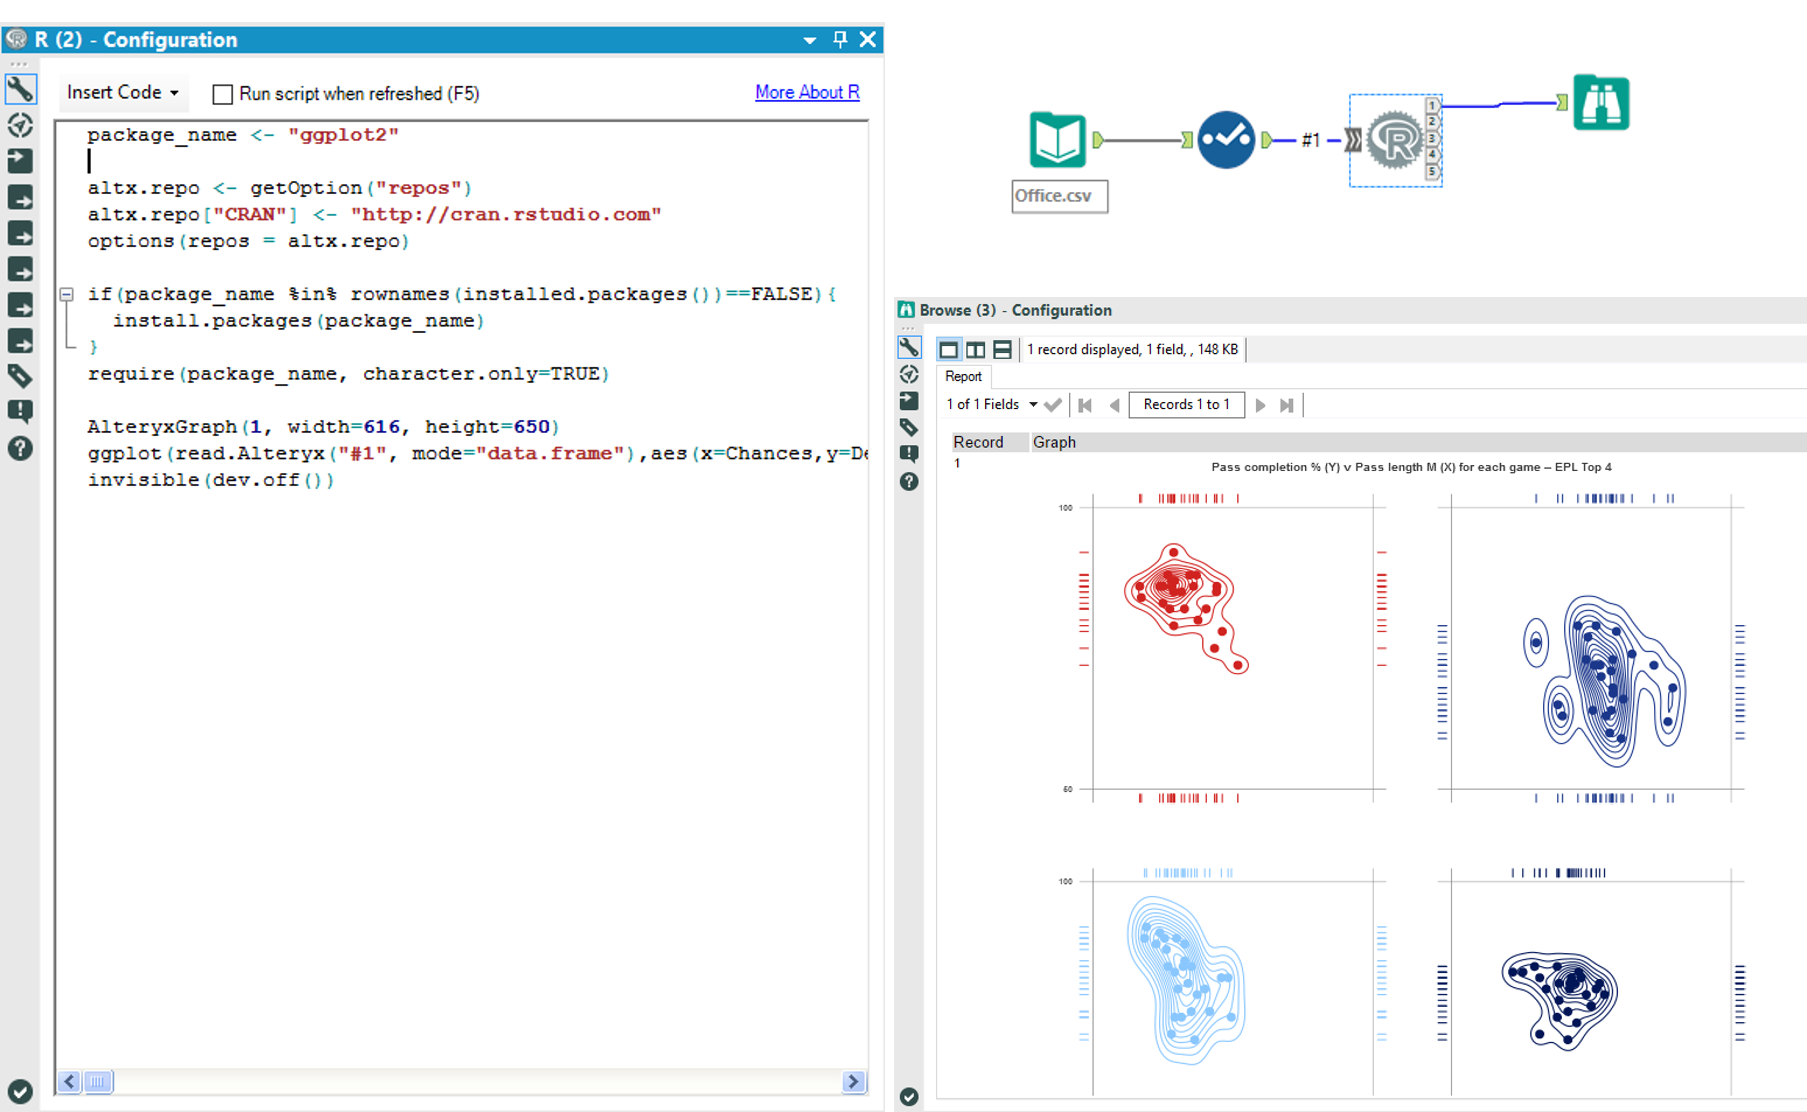
Task: Click the checkmark icon at bottom of Browse Configuration
Action: coord(909,1097)
